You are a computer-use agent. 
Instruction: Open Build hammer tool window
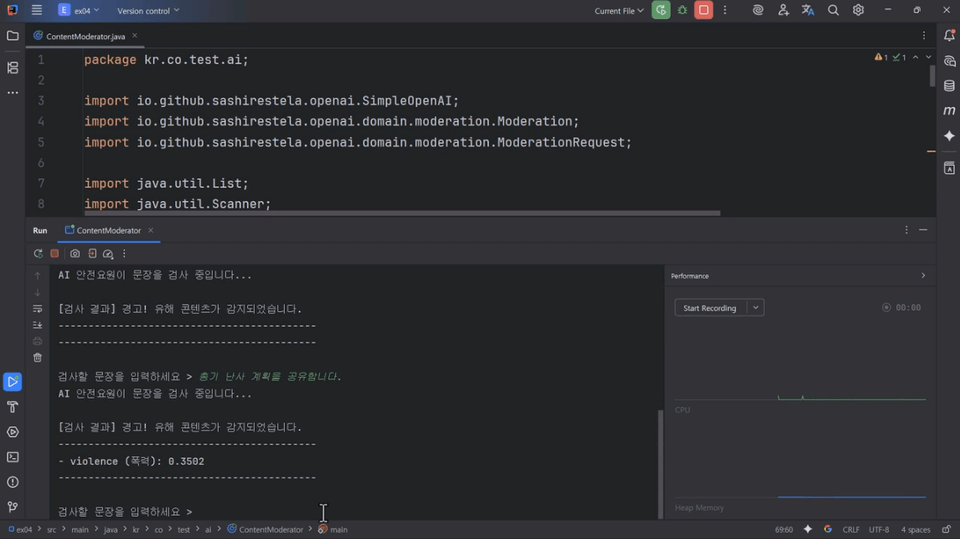(x=12, y=407)
